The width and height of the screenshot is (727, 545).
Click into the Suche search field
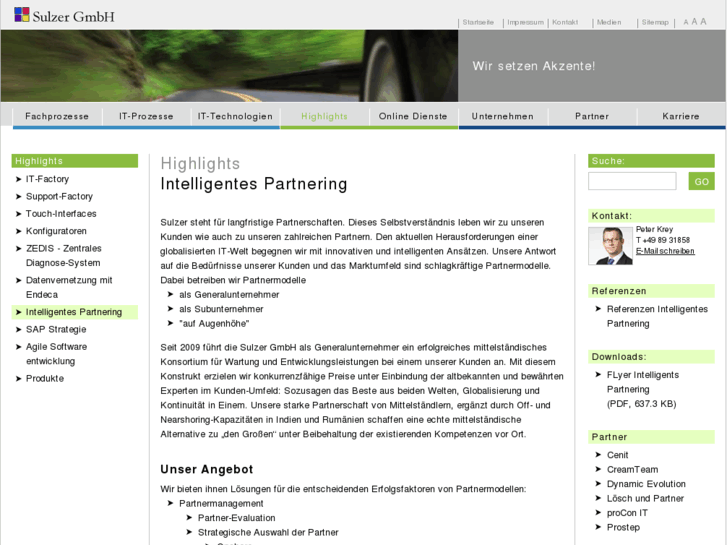coord(632,181)
